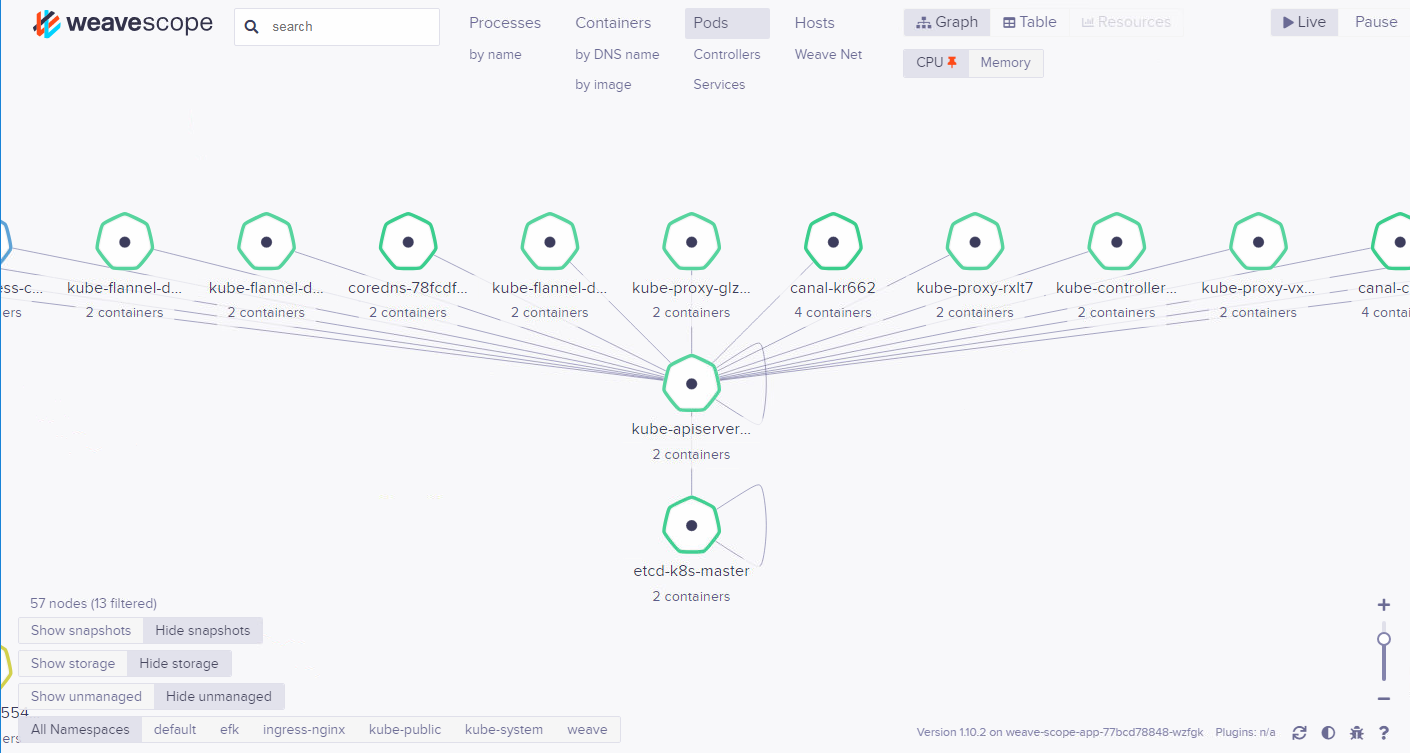This screenshot has width=1410, height=753.
Task: Open the coredns pod node
Action: tap(408, 242)
